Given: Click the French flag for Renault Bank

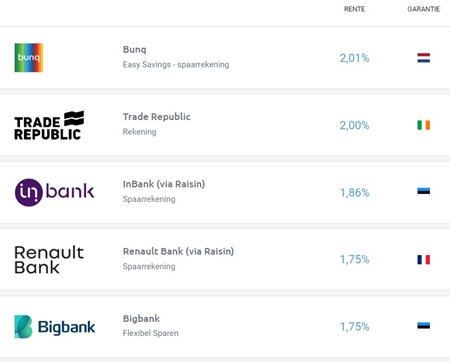Looking at the screenshot, I should tap(424, 259).
